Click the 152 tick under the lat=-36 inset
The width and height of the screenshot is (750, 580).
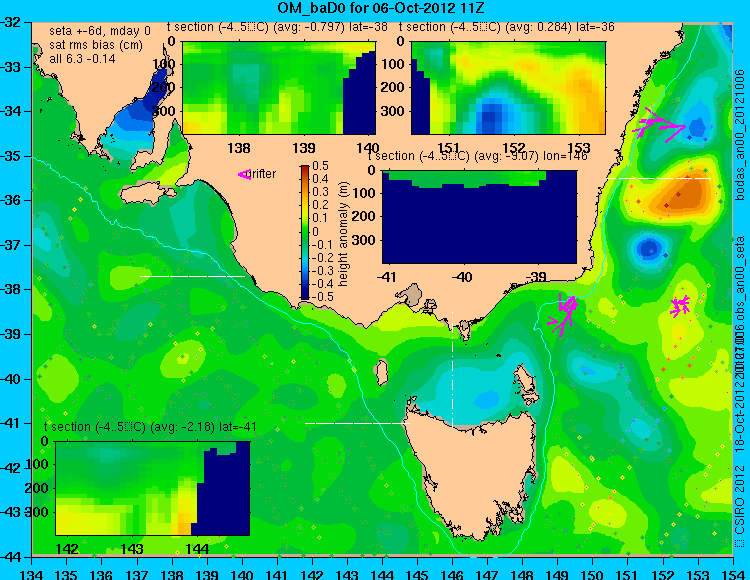tap(514, 148)
